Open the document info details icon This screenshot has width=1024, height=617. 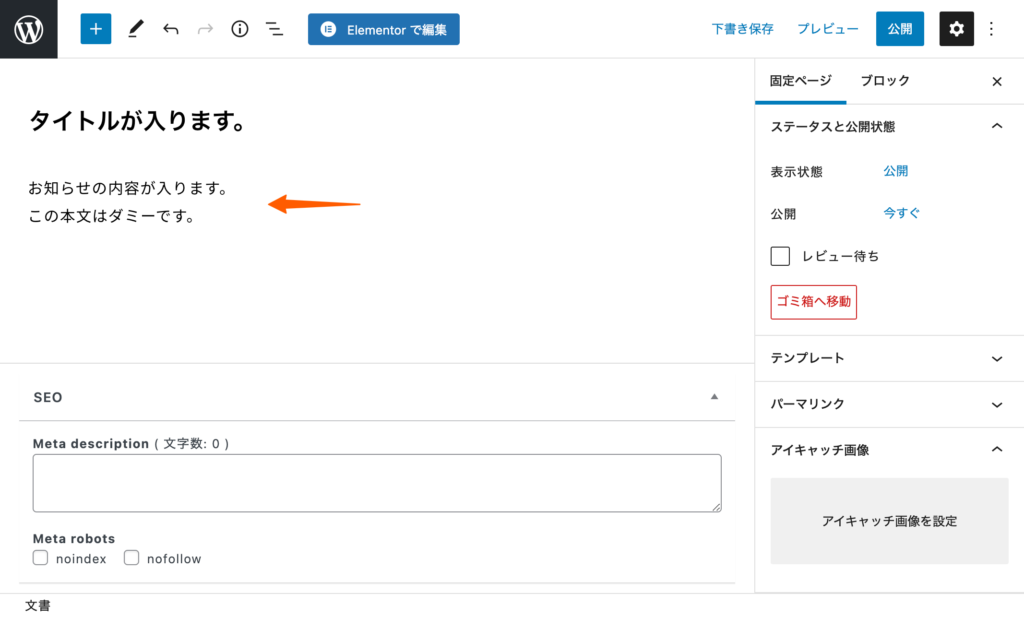(239, 29)
